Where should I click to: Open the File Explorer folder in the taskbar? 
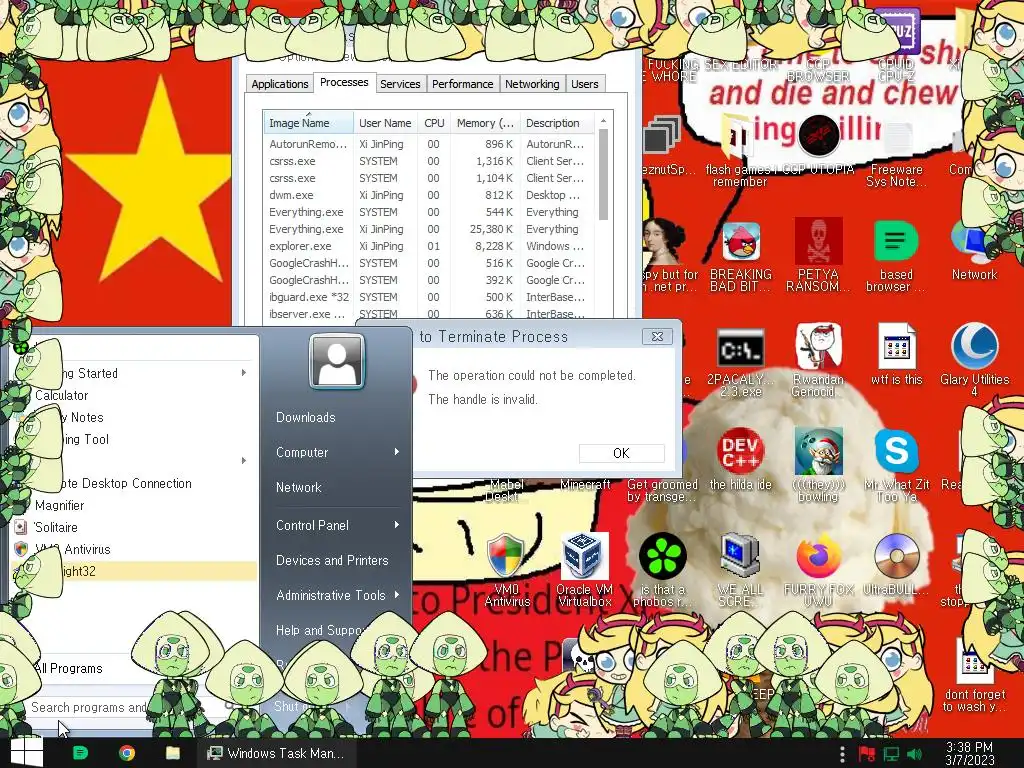click(x=173, y=753)
